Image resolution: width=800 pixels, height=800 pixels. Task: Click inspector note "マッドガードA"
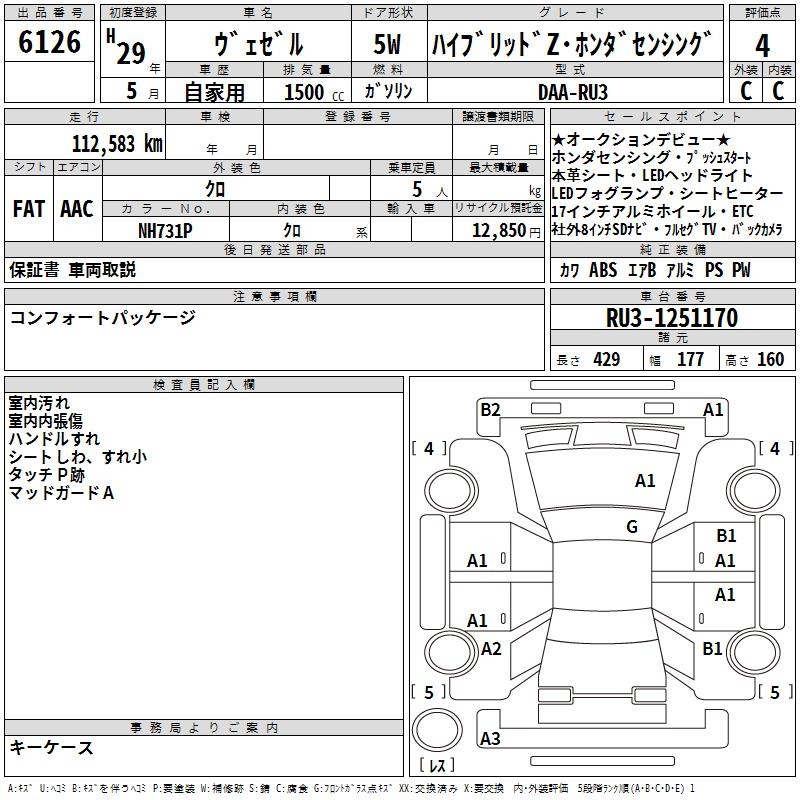tap(61, 493)
